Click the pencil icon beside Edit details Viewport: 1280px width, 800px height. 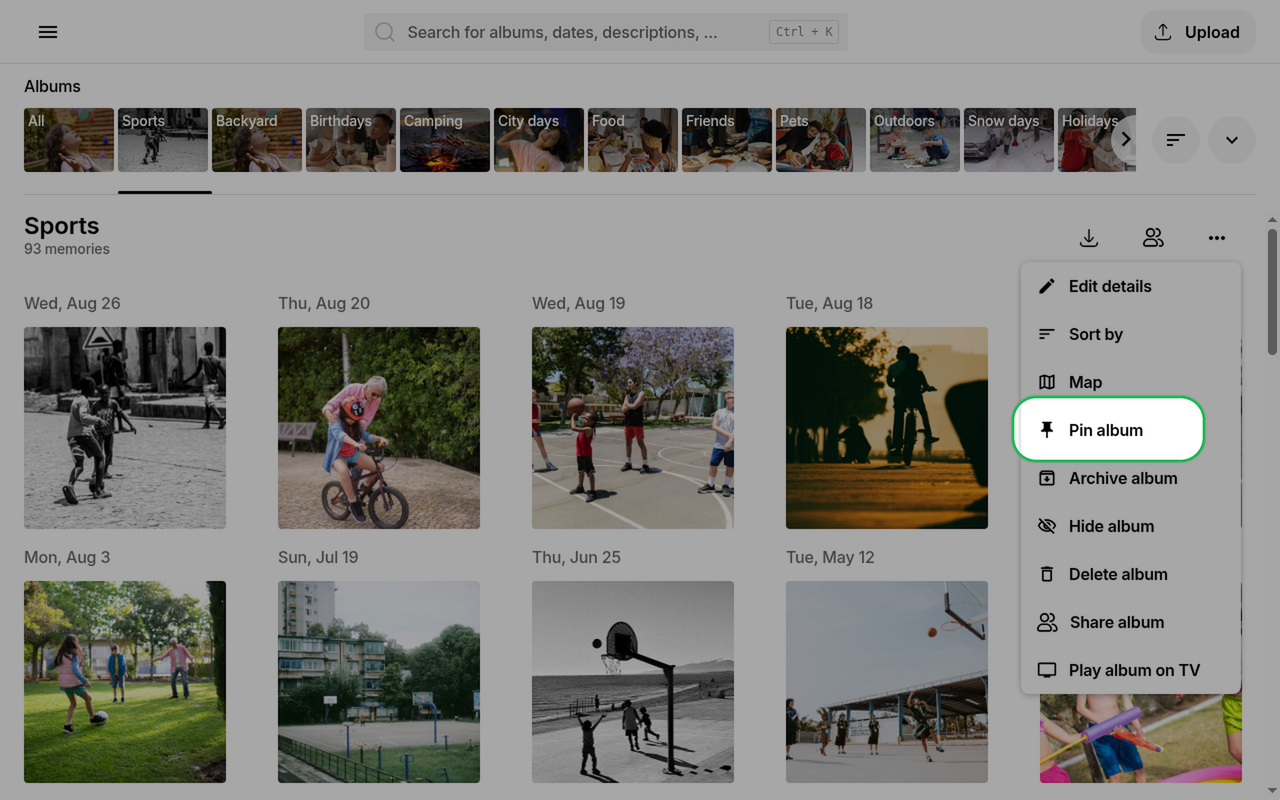pos(1047,286)
